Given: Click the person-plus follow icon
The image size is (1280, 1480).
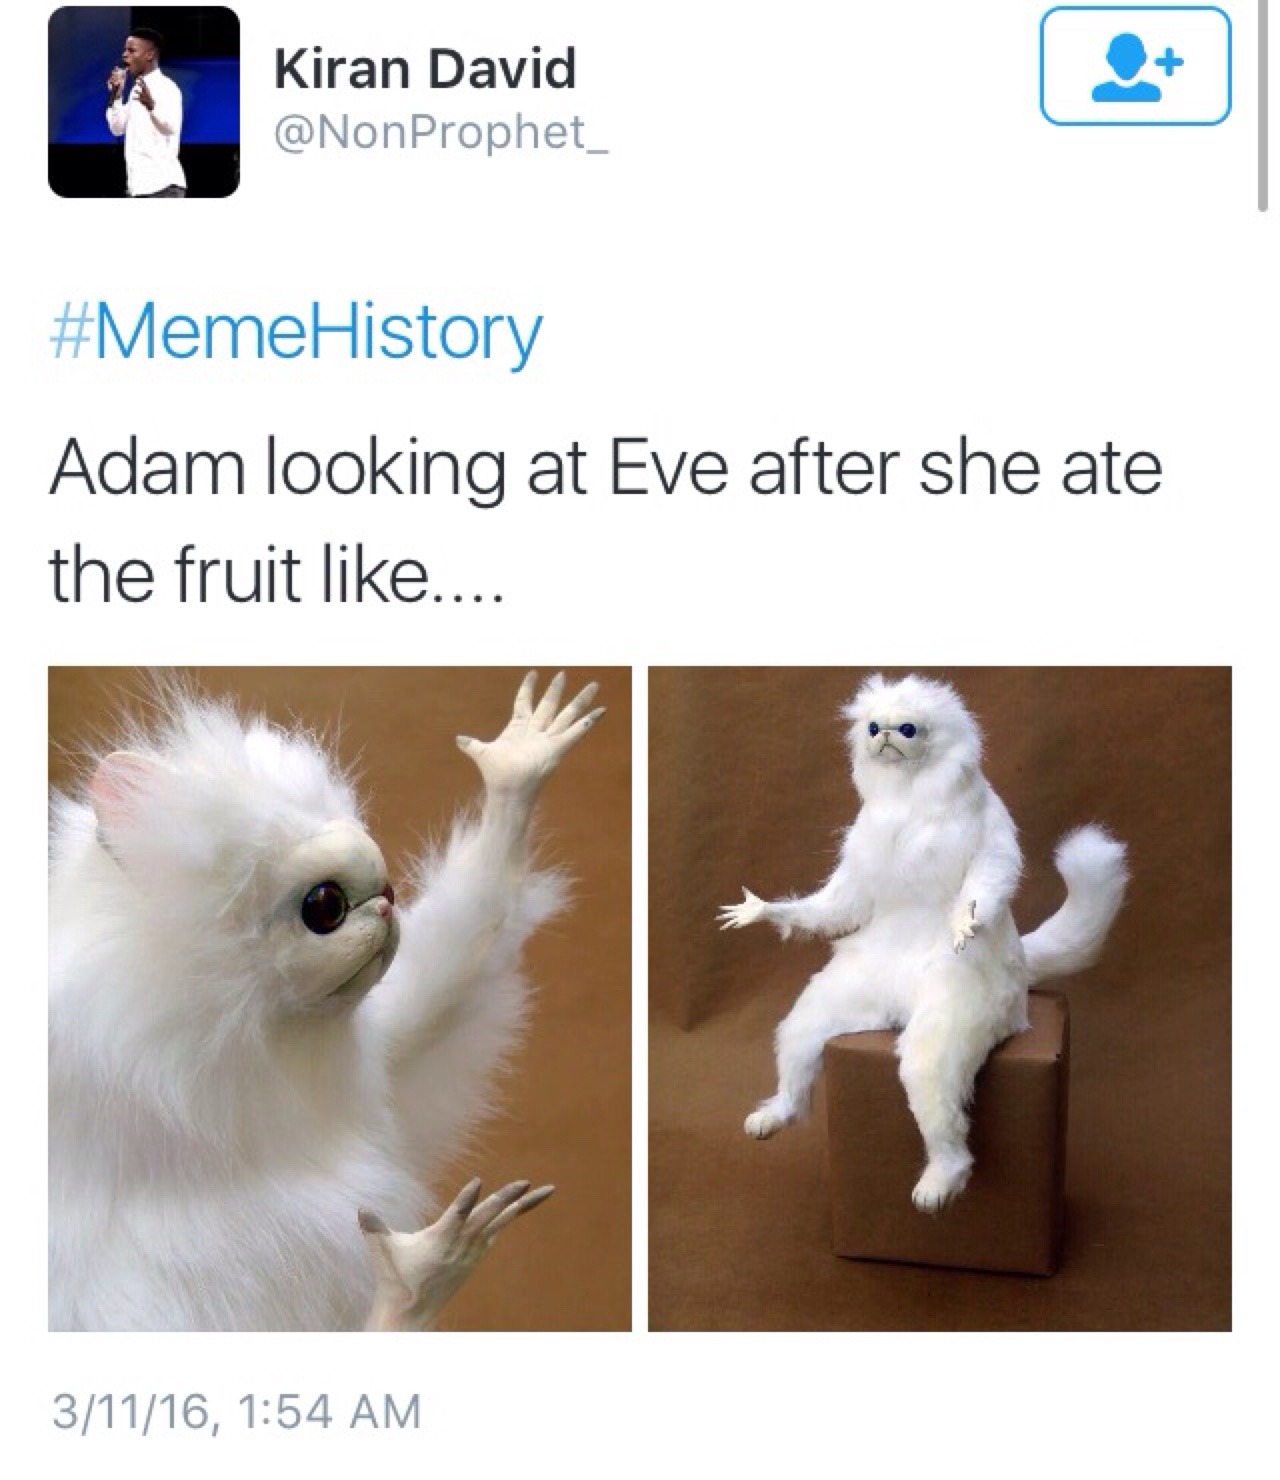Looking at the screenshot, I should tap(1138, 67).
